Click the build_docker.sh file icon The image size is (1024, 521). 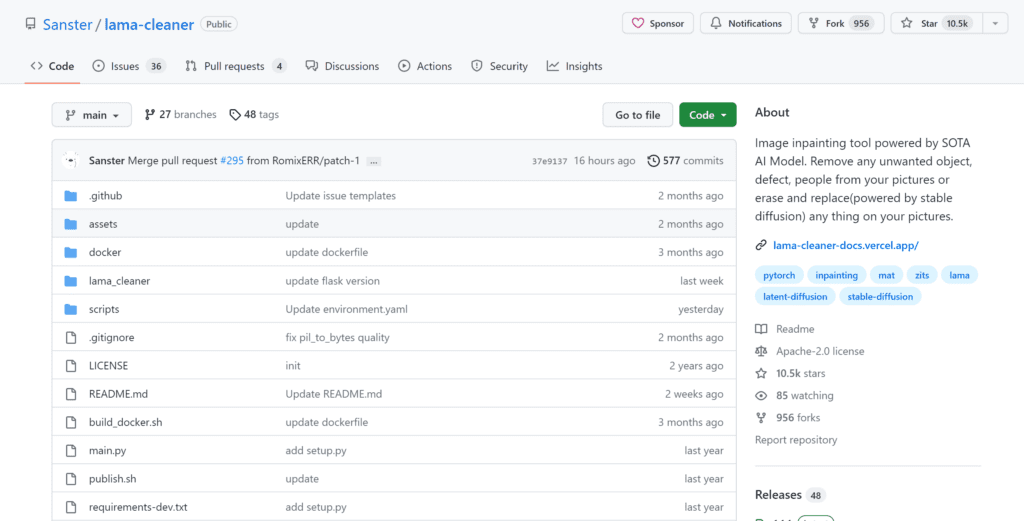pos(71,422)
